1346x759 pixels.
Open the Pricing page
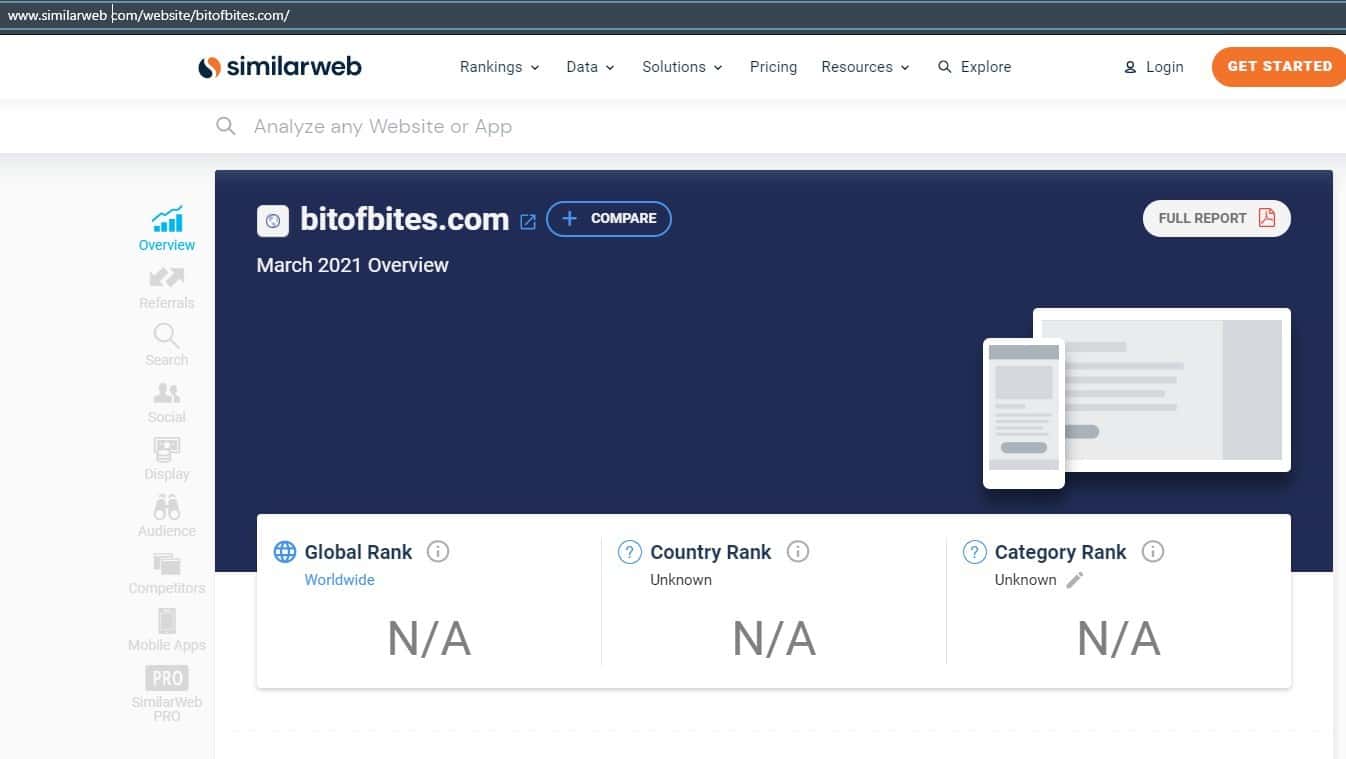point(774,67)
